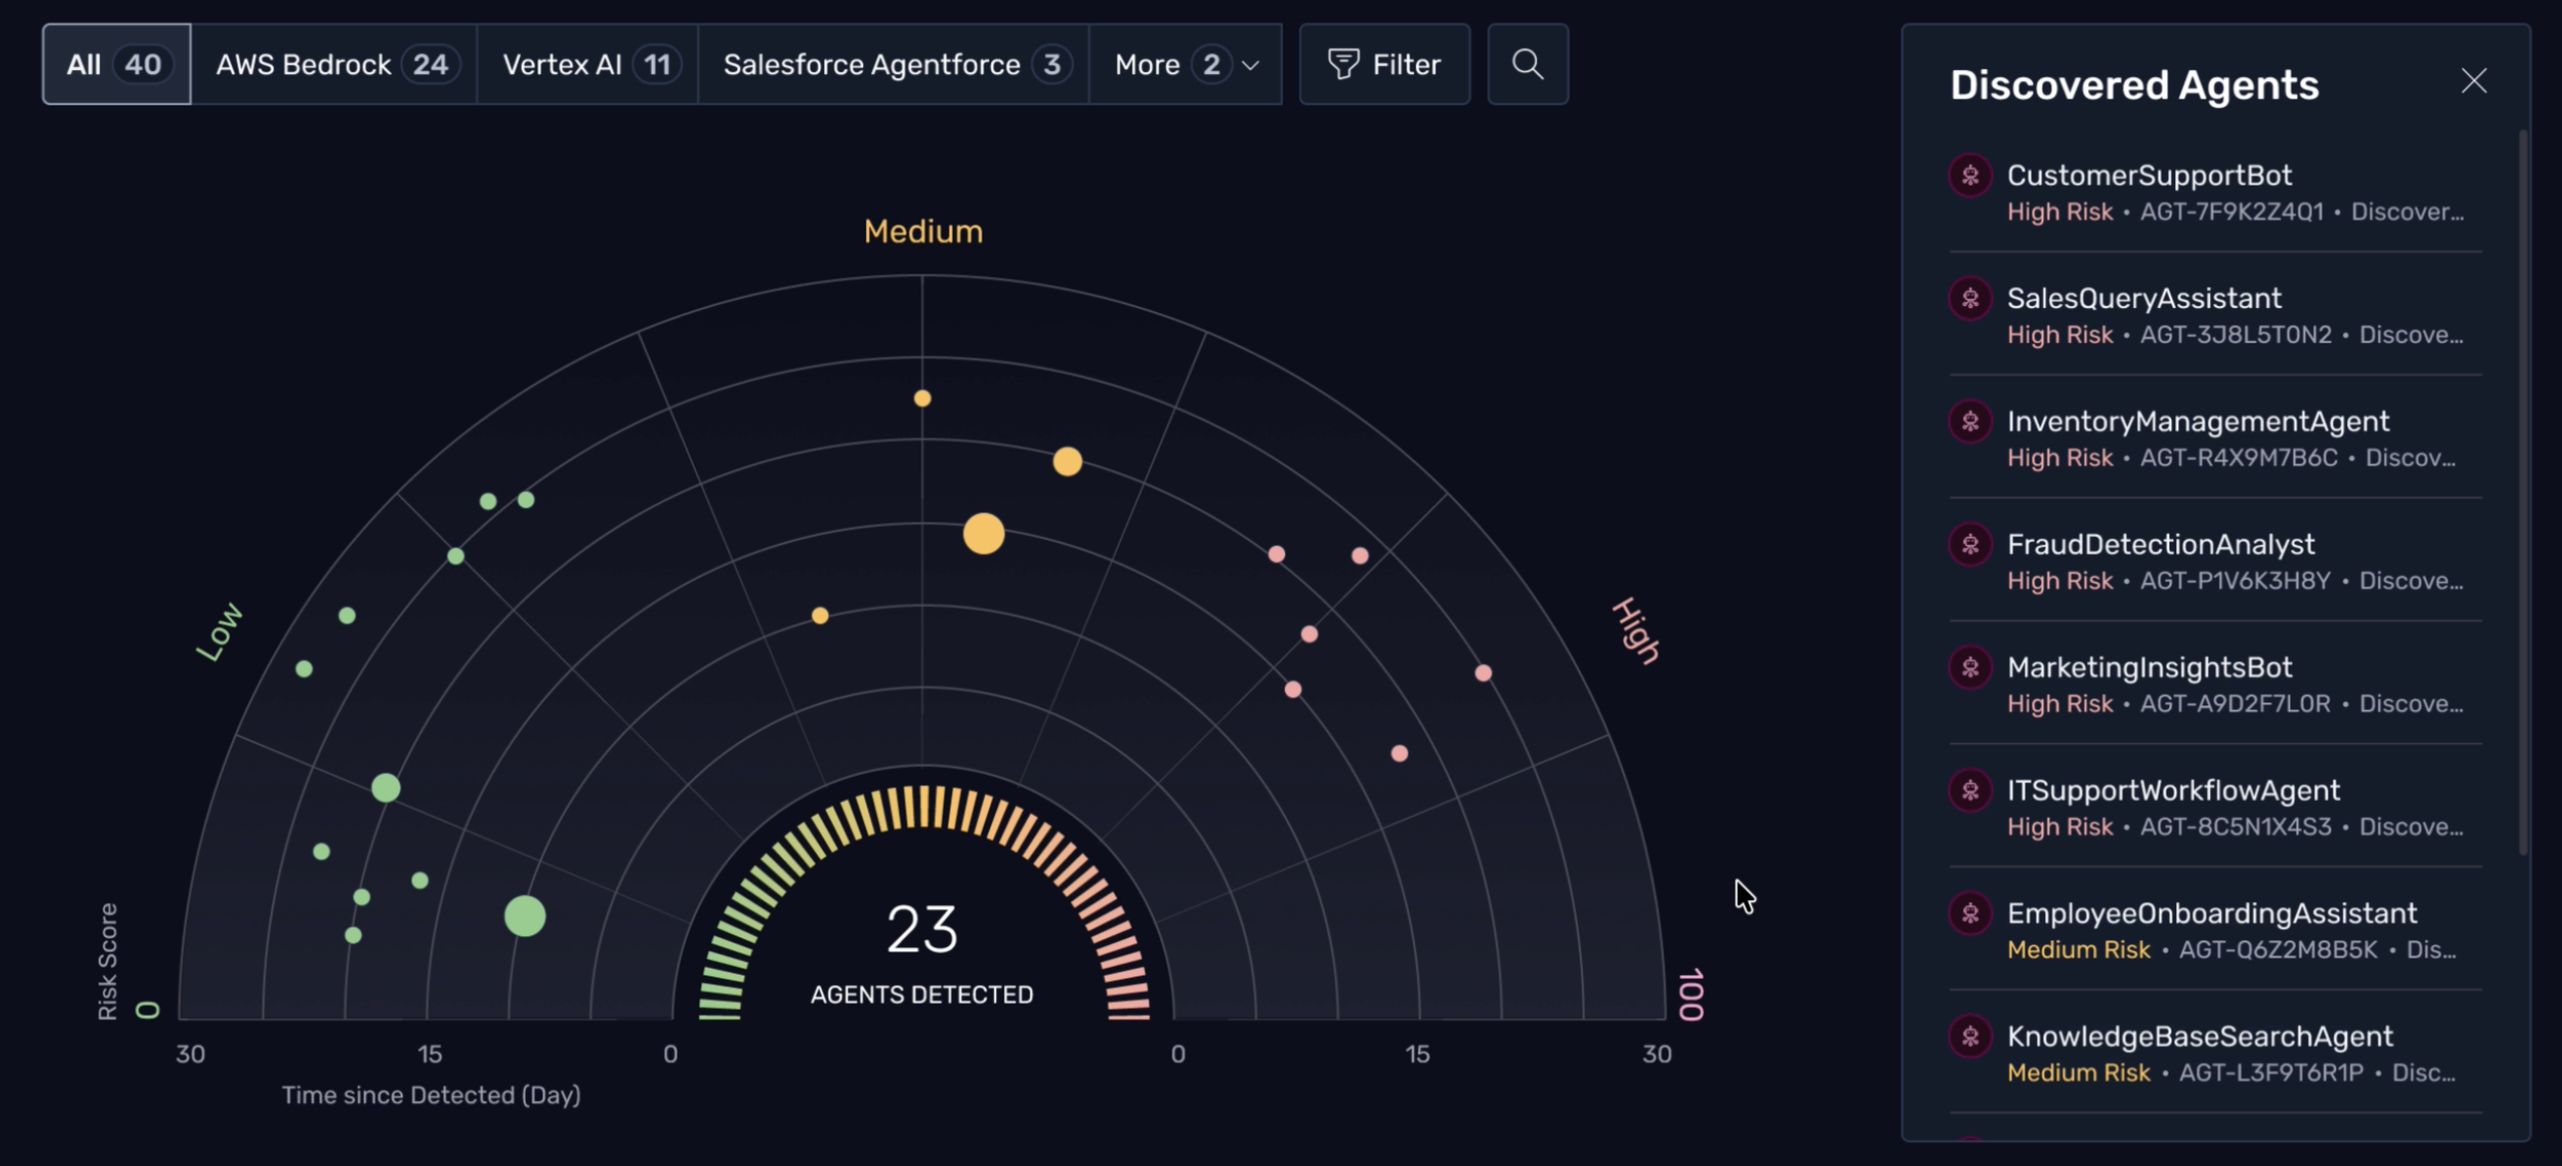
Task: Click the FraudDetectionAnalyst agent icon
Action: (x=1970, y=545)
